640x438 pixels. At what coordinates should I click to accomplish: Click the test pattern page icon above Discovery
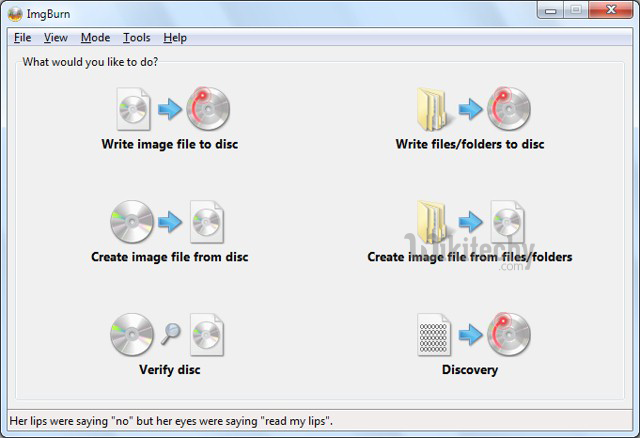434,334
